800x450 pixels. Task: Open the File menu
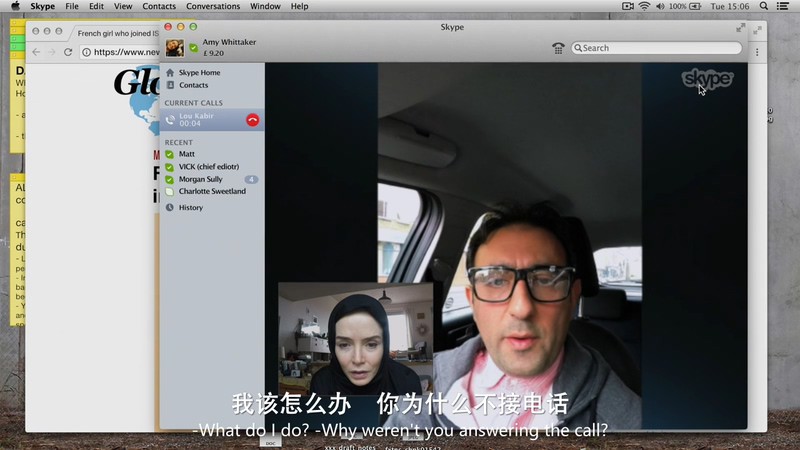(x=72, y=6)
